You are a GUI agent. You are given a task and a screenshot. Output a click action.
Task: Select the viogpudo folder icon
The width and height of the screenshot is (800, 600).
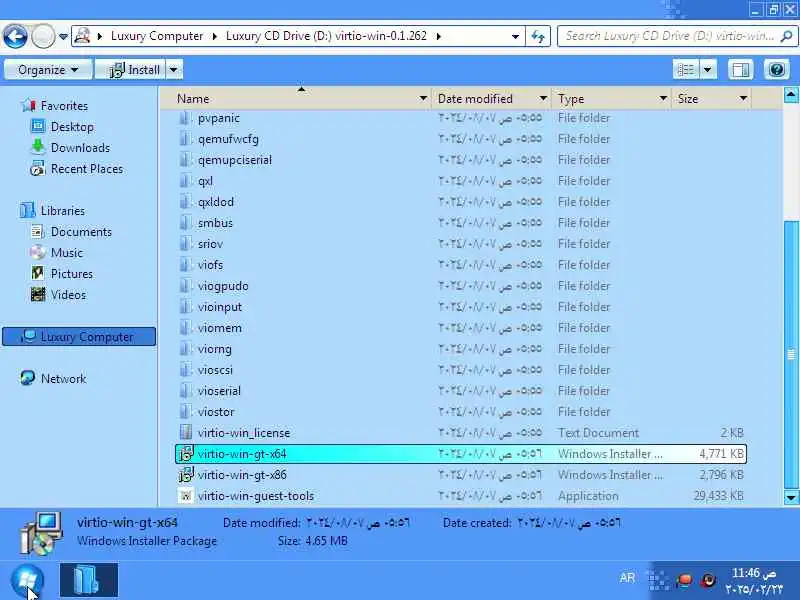coord(186,286)
